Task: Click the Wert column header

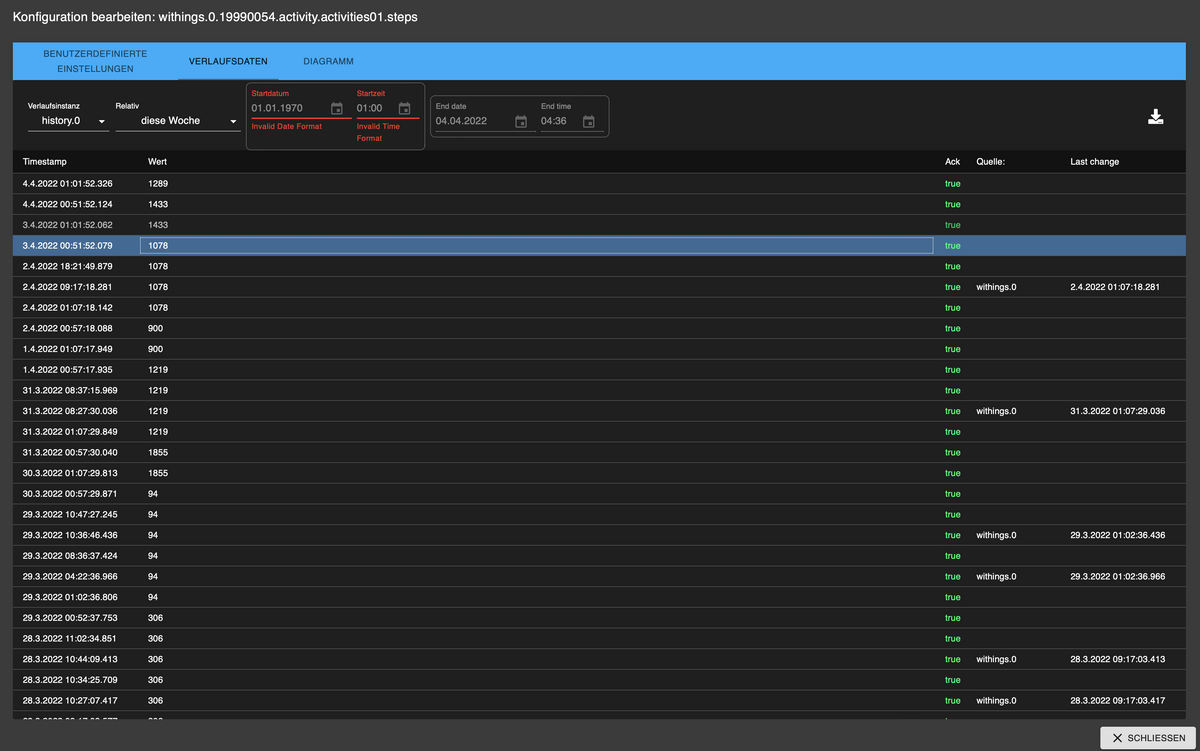Action: click(157, 162)
